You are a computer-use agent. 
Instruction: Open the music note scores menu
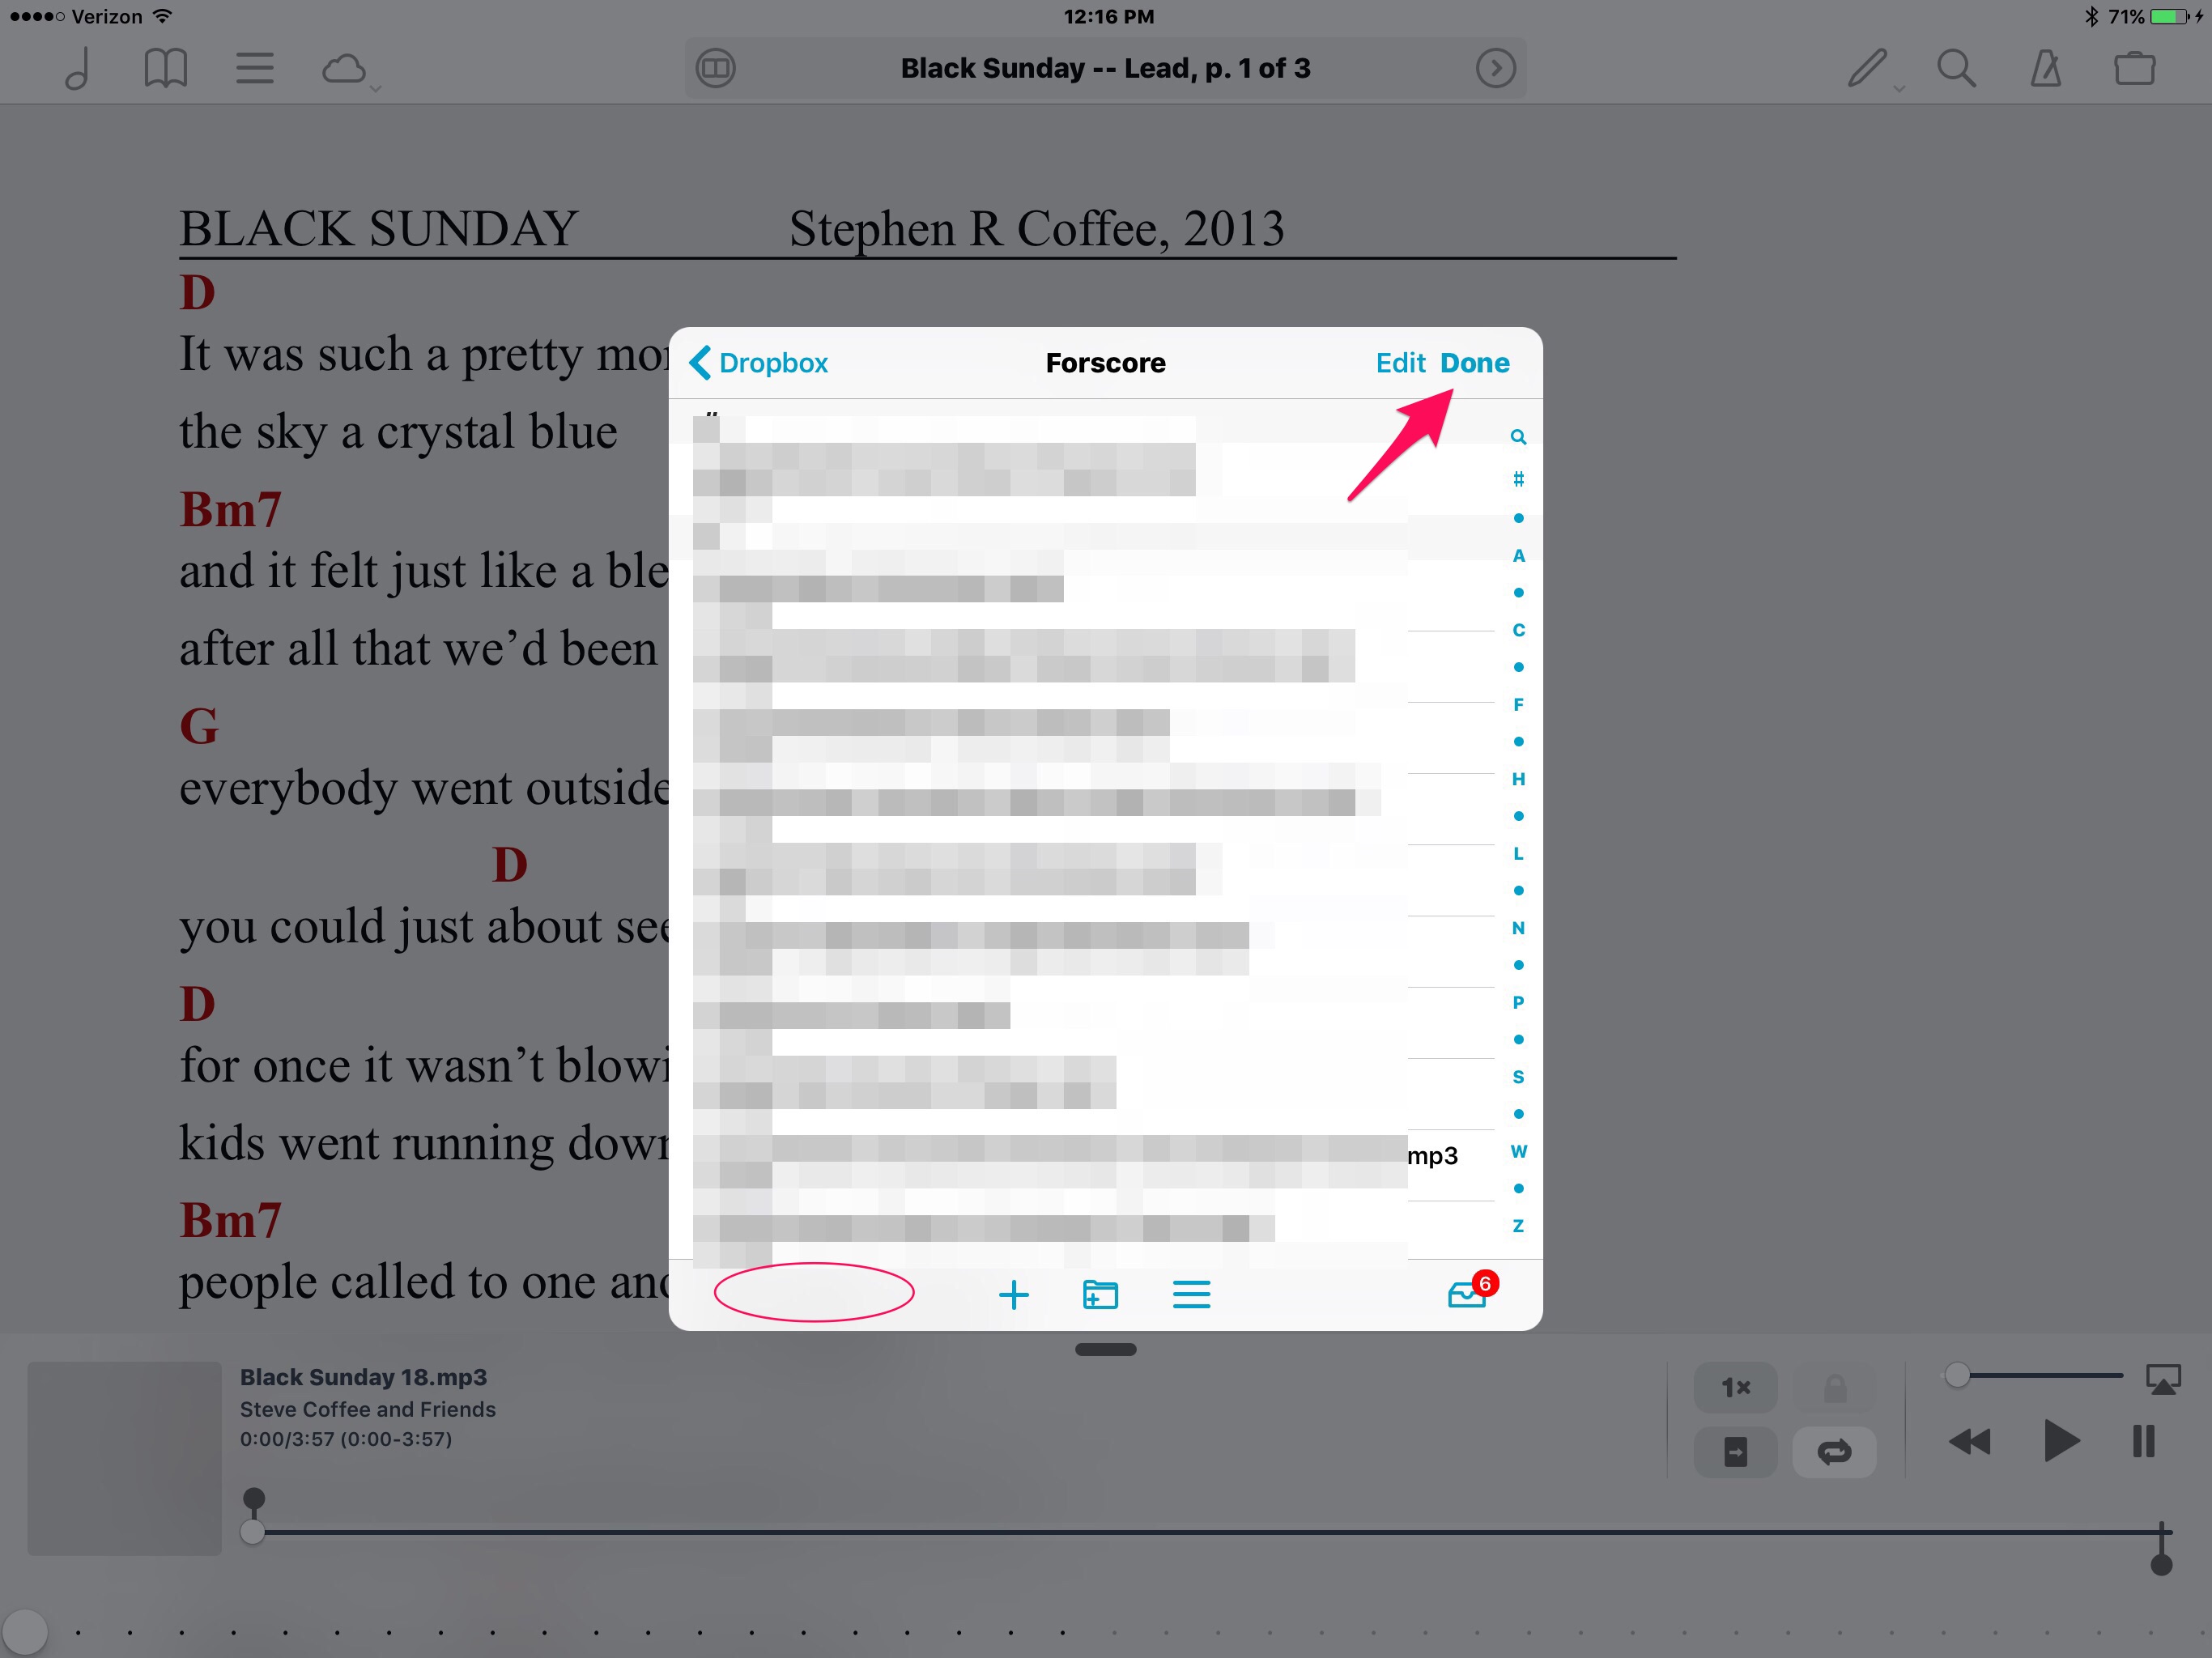[77, 68]
